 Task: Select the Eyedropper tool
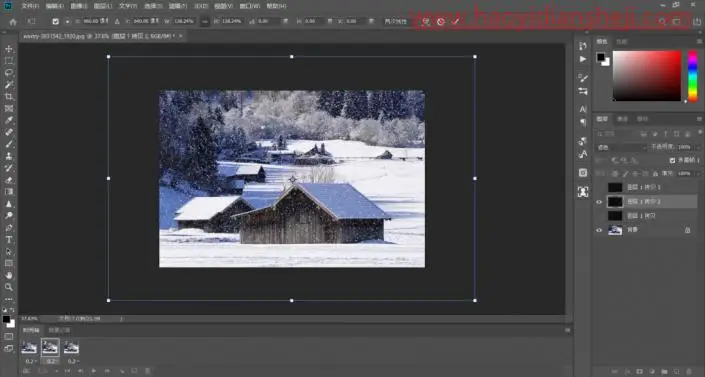(x=9, y=120)
